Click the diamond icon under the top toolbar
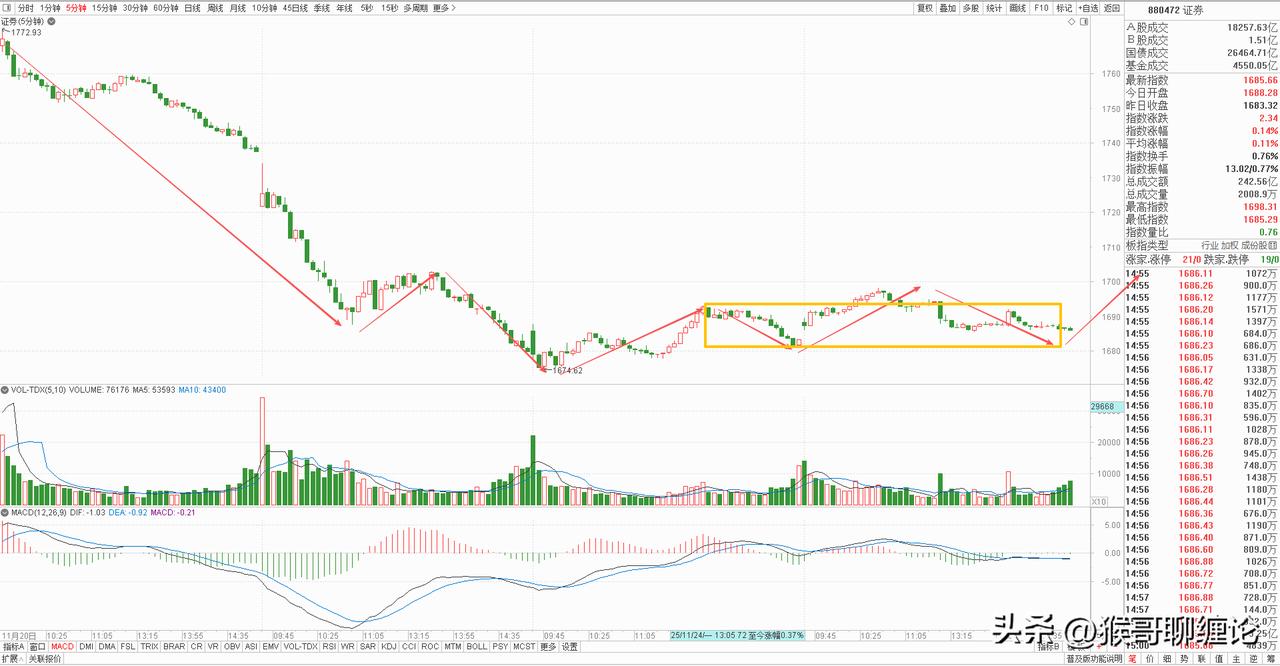Viewport: 1280px width, 666px height. pos(1072,21)
